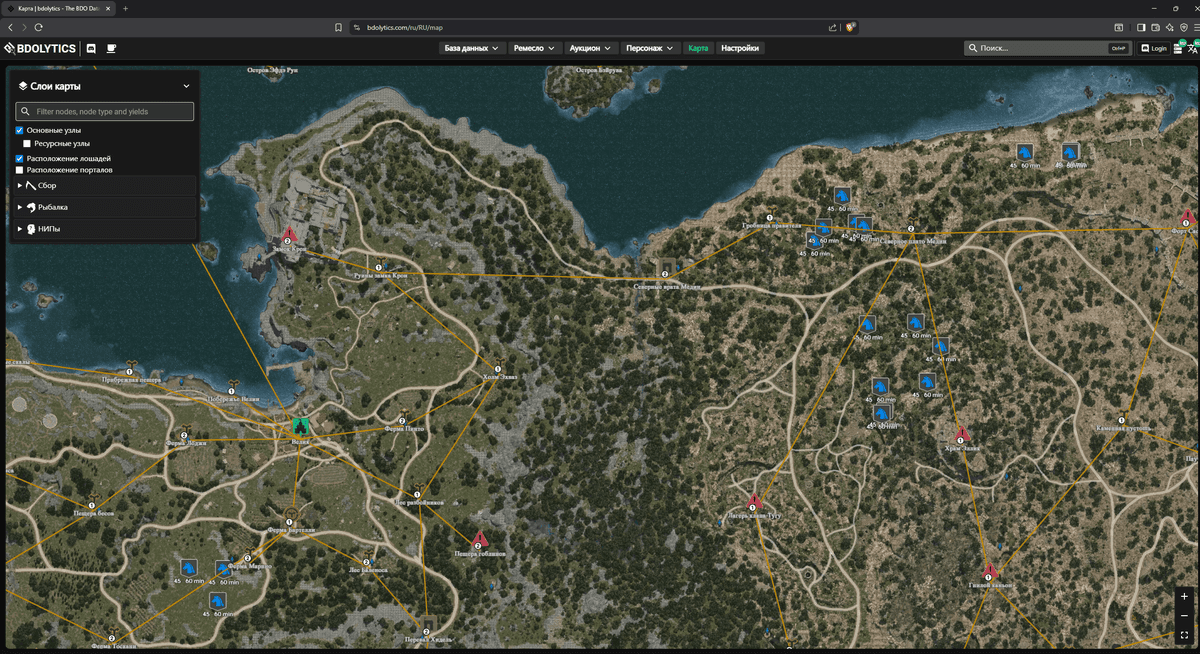The width and height of the screenshot is (1200, 654).
Task: Click the share page icon in the address bar
Action: point(832,27)
